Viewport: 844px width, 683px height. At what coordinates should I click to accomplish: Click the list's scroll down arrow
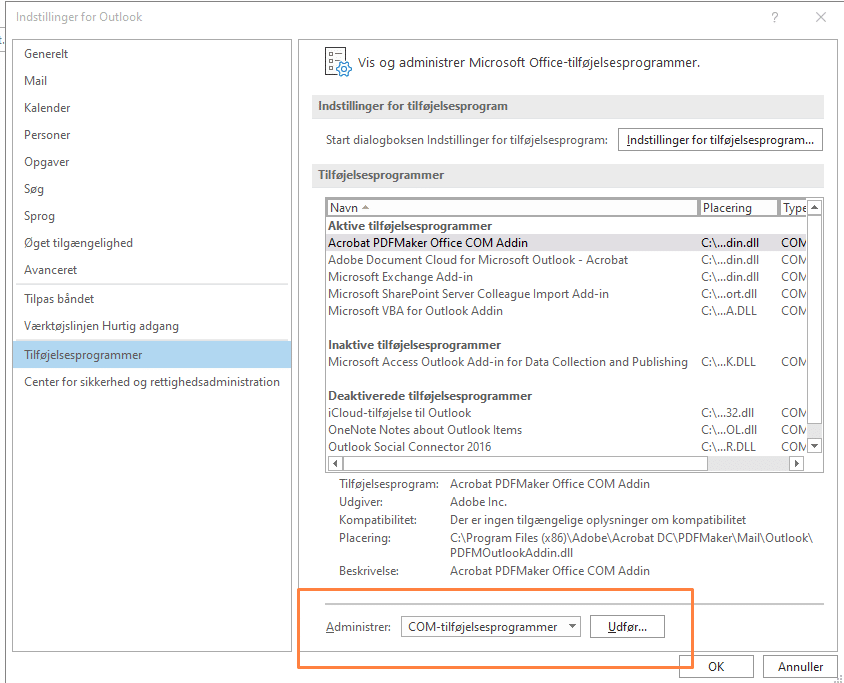(x=814, y=446)
